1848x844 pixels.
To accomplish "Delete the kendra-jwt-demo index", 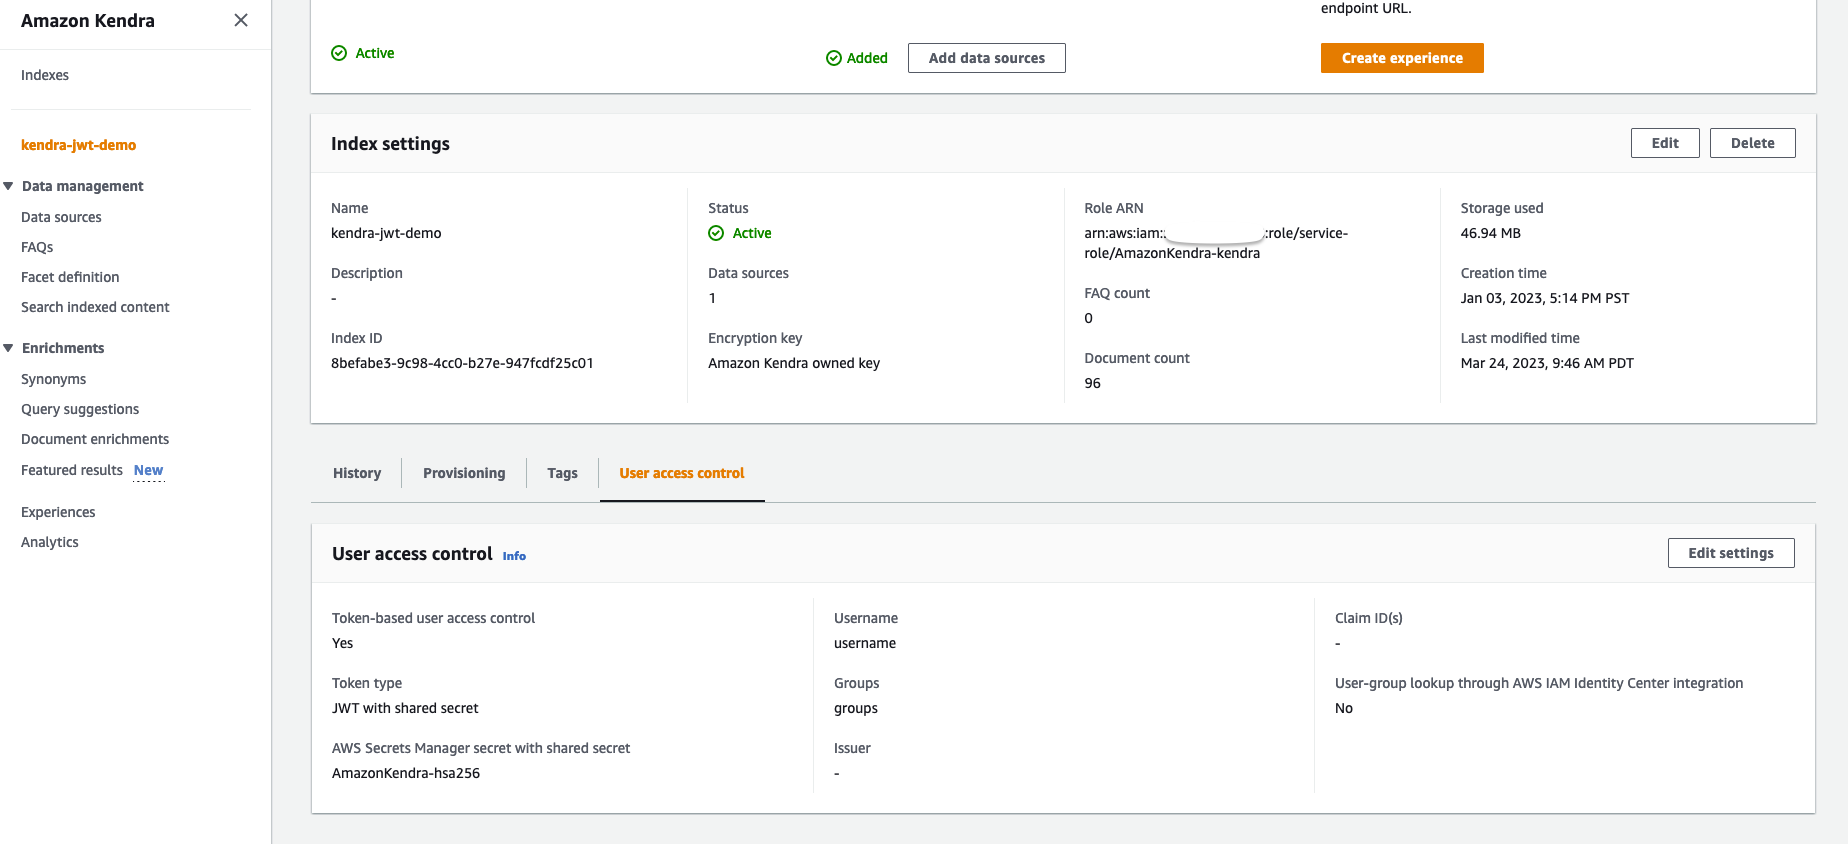I will point(1752,143).
